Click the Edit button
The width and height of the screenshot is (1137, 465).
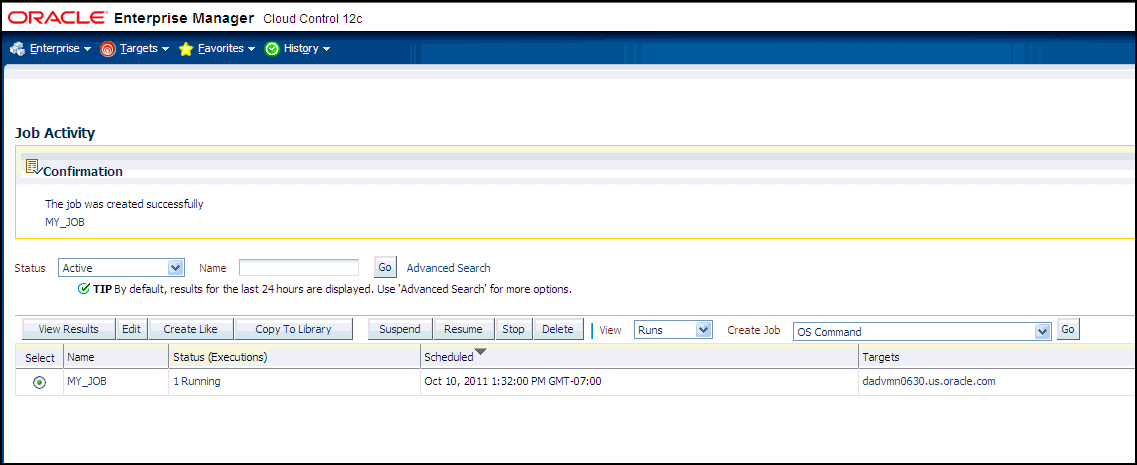pyautogui.click(x=131, y=329)
